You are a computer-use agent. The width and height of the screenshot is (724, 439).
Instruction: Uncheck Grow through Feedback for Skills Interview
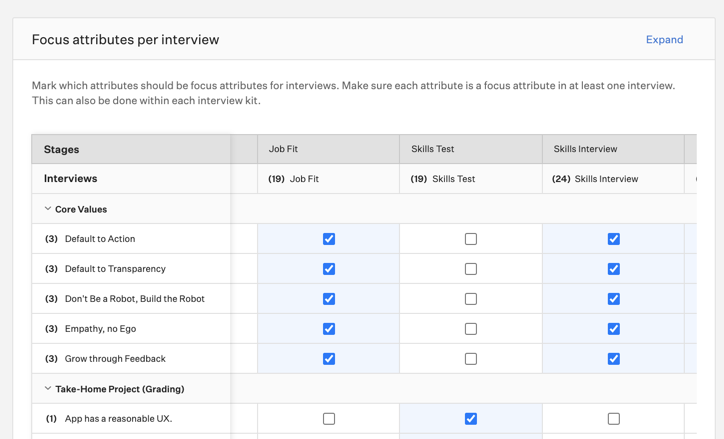pos(614,359)
